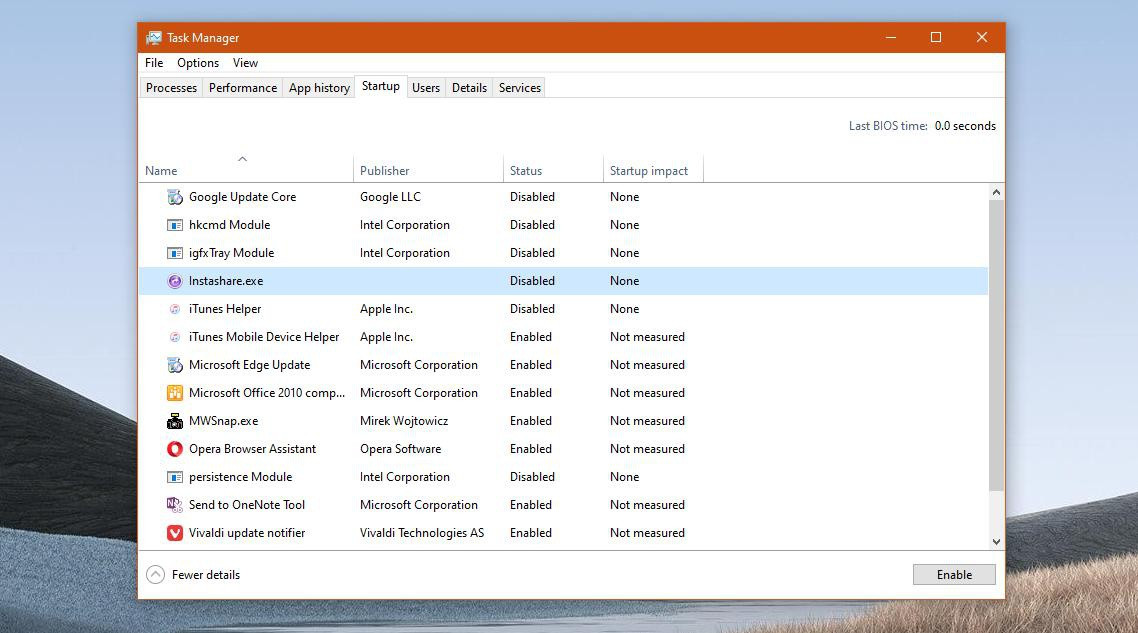The image size is (1138, 633).
Task: Click the Task Manager title bar icon
Action: (x=154, y=38)
